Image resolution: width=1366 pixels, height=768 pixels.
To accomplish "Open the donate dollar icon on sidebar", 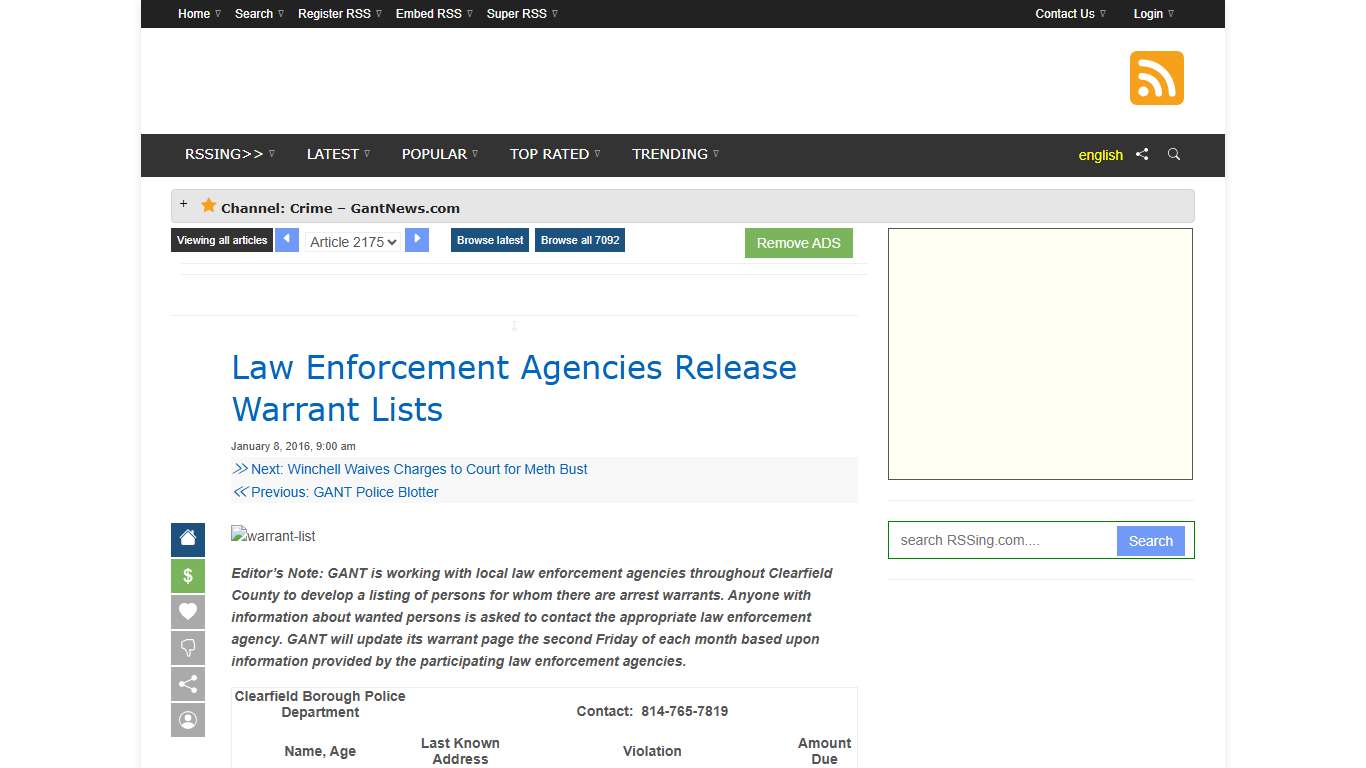I will pos(187,575).
